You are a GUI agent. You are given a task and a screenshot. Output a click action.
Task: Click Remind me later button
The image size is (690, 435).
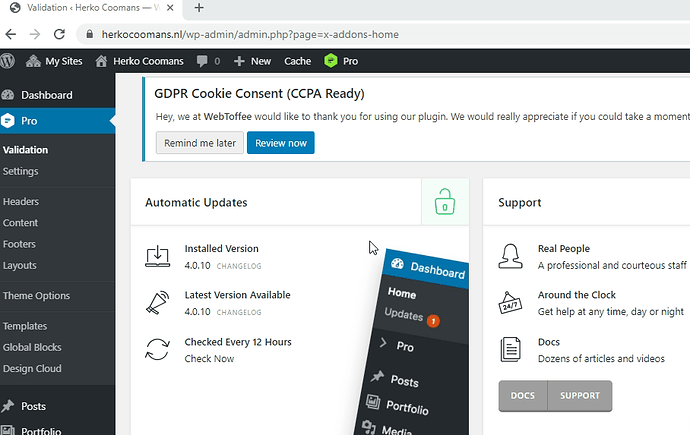point(200,143)
